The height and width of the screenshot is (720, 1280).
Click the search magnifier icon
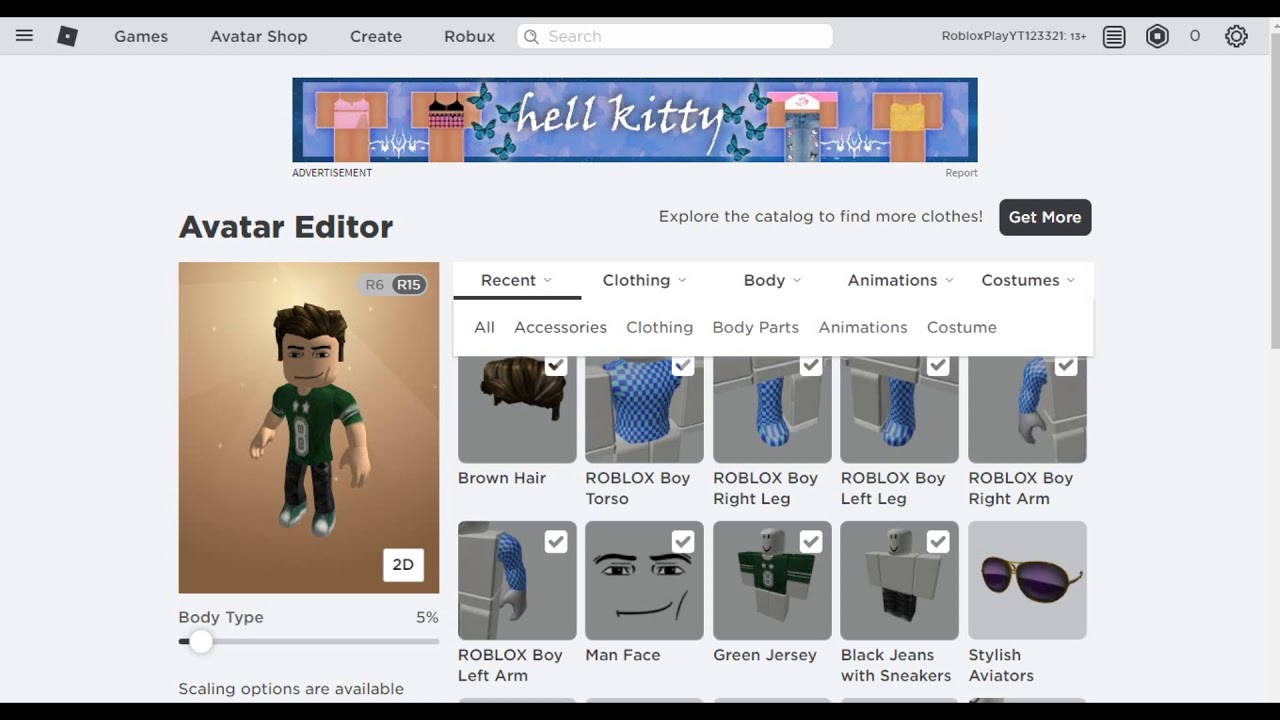(x=532, y=36)
